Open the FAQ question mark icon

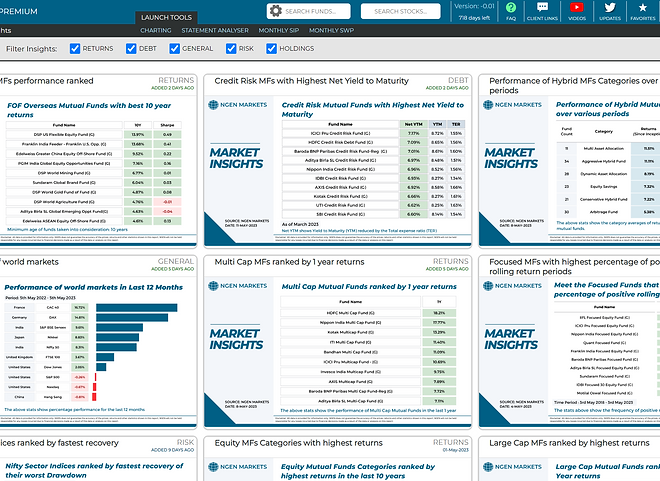click(511, 8)
